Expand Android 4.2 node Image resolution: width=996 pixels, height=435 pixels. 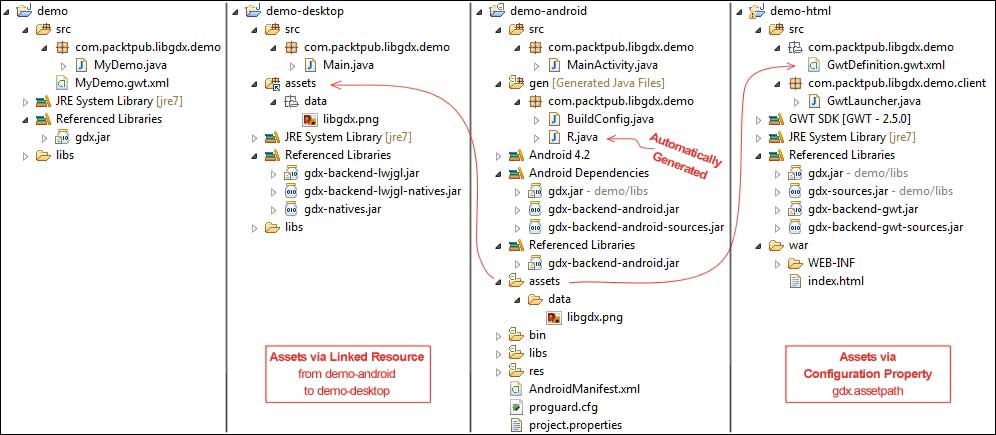498,155
